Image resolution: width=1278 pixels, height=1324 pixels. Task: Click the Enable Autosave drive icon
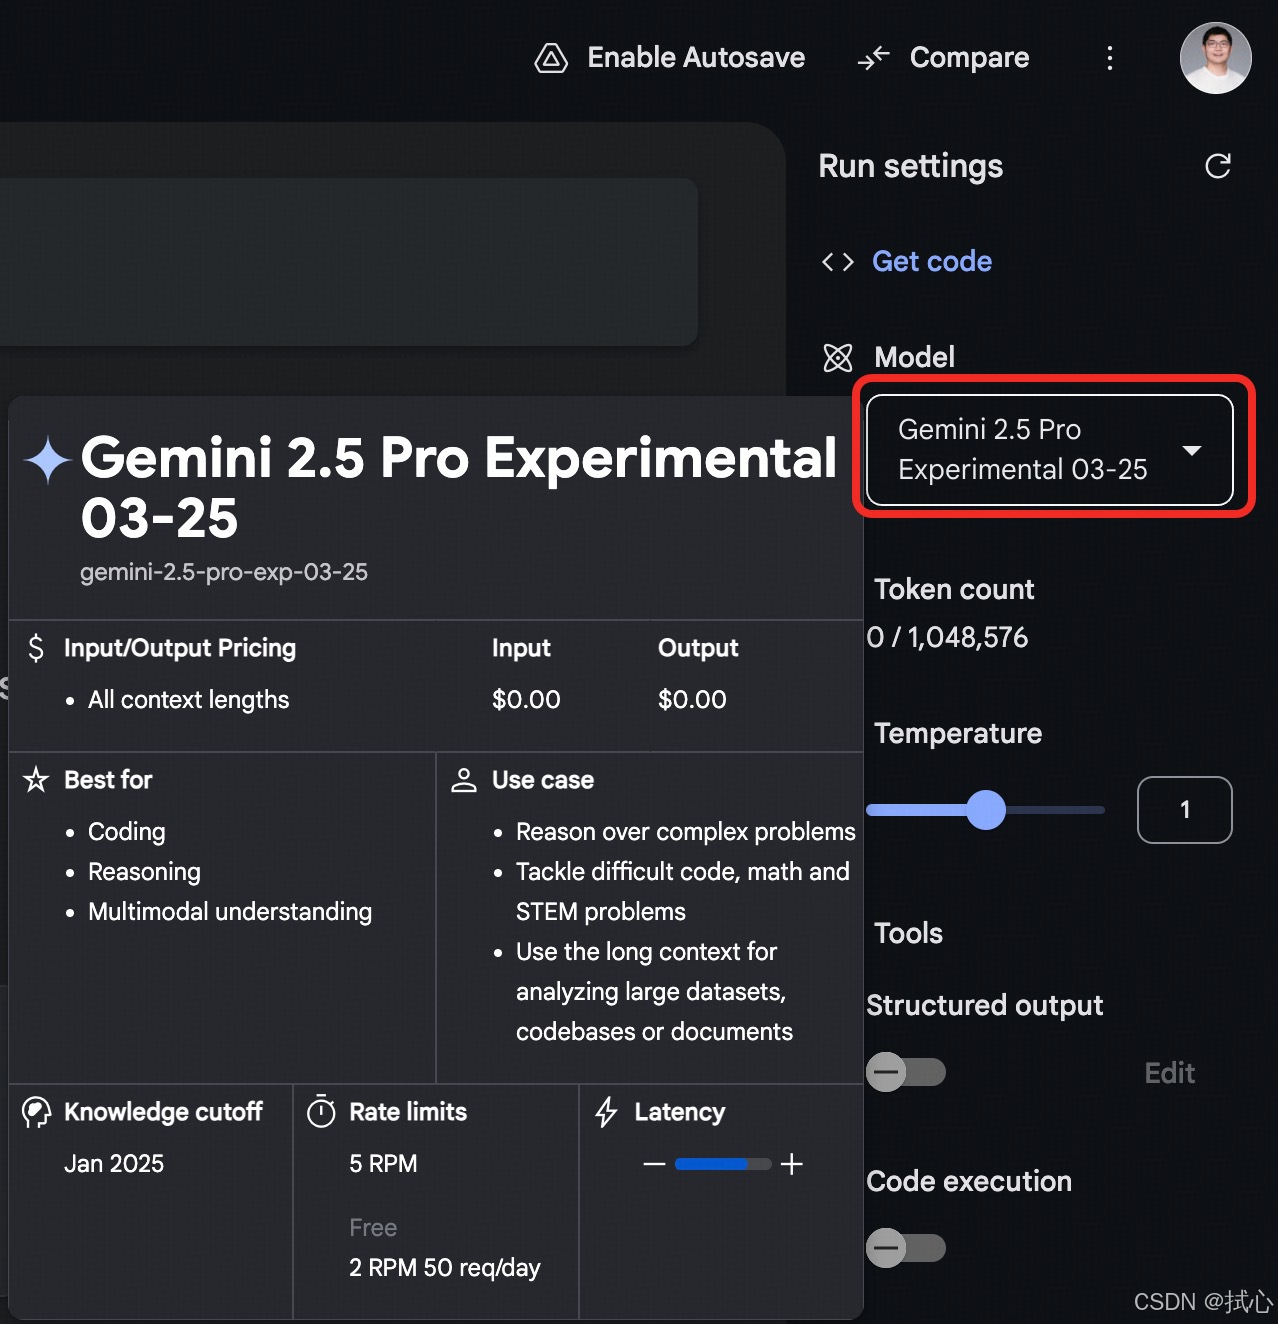tap(551, 58)
